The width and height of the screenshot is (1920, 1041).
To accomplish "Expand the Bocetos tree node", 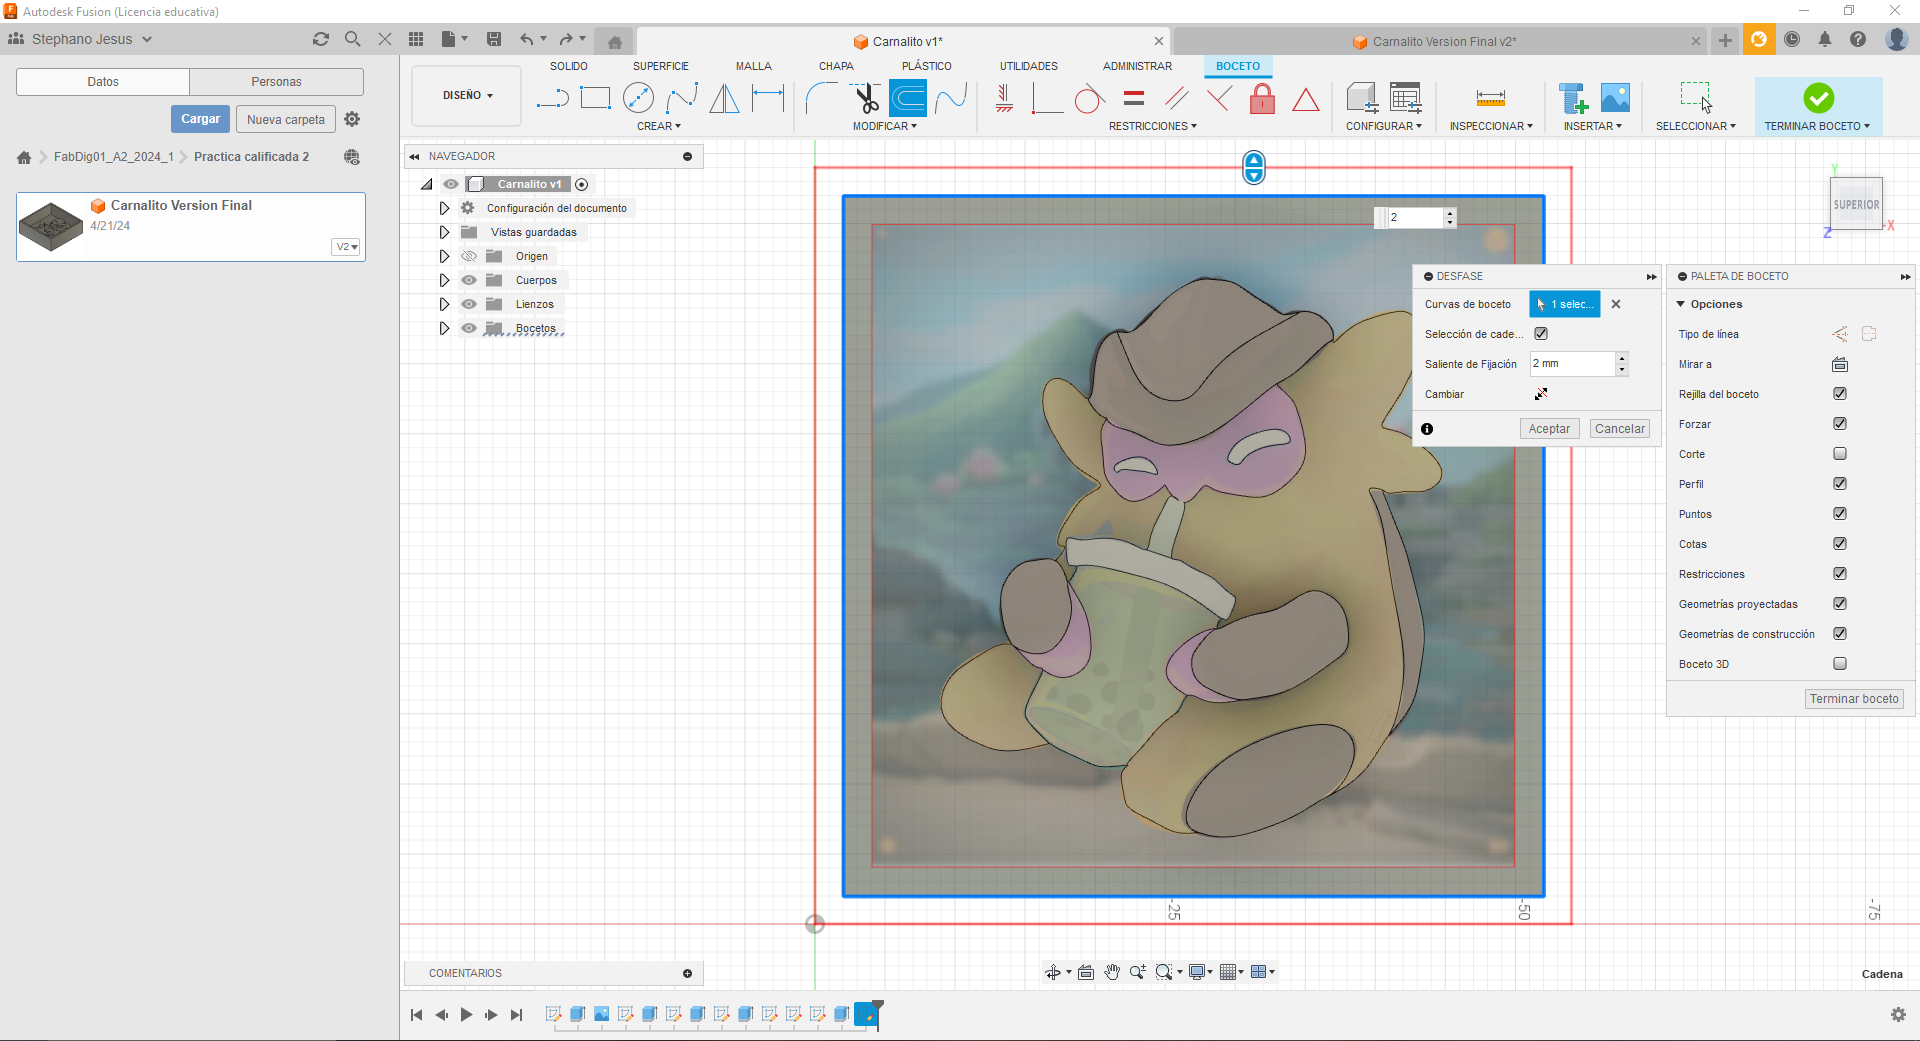I will click(444, 328).
